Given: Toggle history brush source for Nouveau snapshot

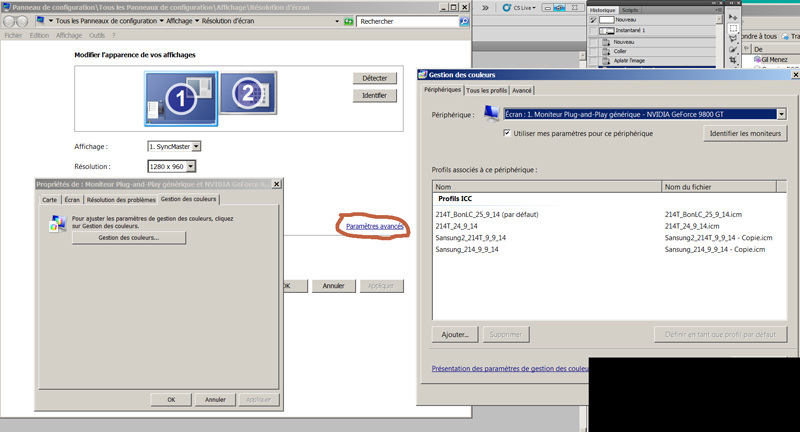Looking at the screenshot, I should [593, 20].
